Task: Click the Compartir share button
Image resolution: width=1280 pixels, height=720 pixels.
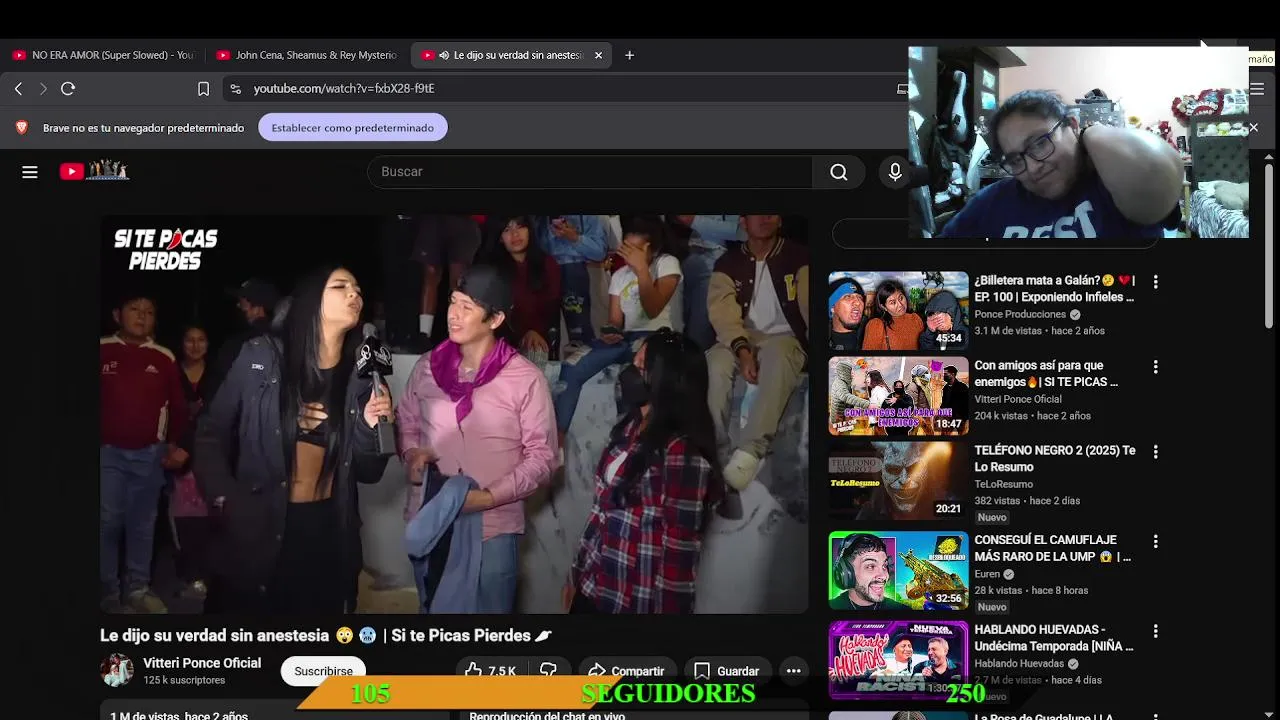Action: click(x=626, y=671)
